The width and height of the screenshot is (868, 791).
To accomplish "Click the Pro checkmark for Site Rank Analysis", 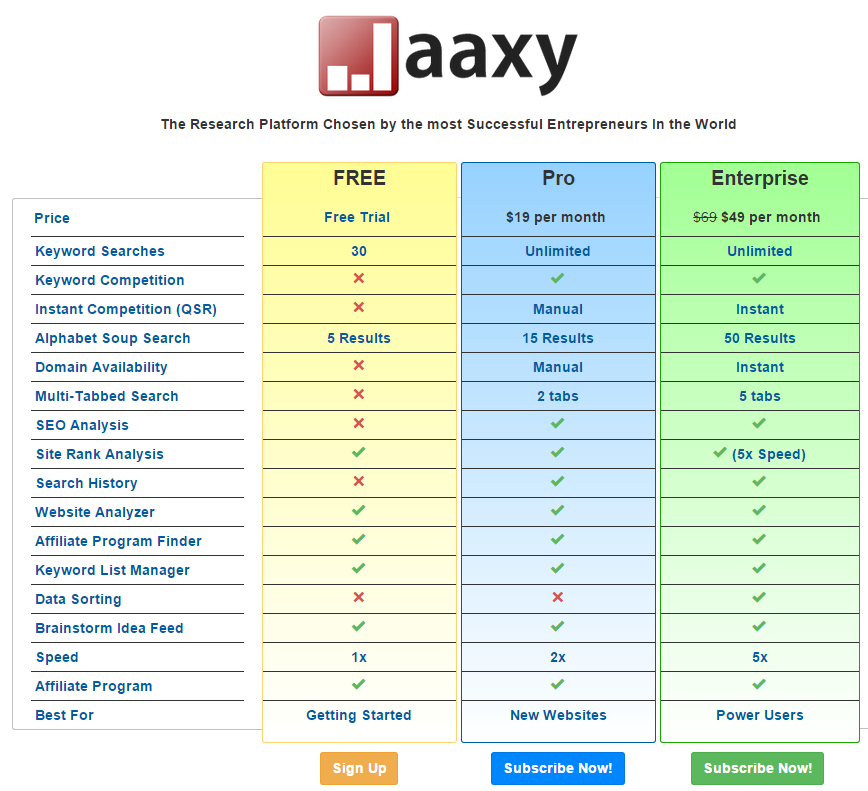I will pyautogui.click(x=557, y=452).
